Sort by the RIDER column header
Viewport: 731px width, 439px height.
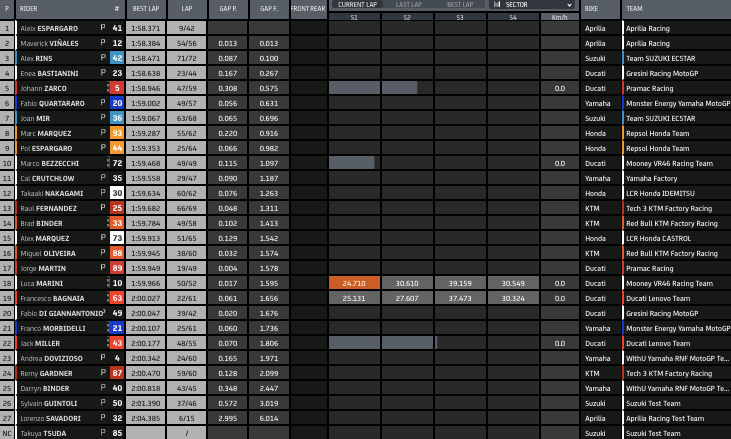[28, 8]
